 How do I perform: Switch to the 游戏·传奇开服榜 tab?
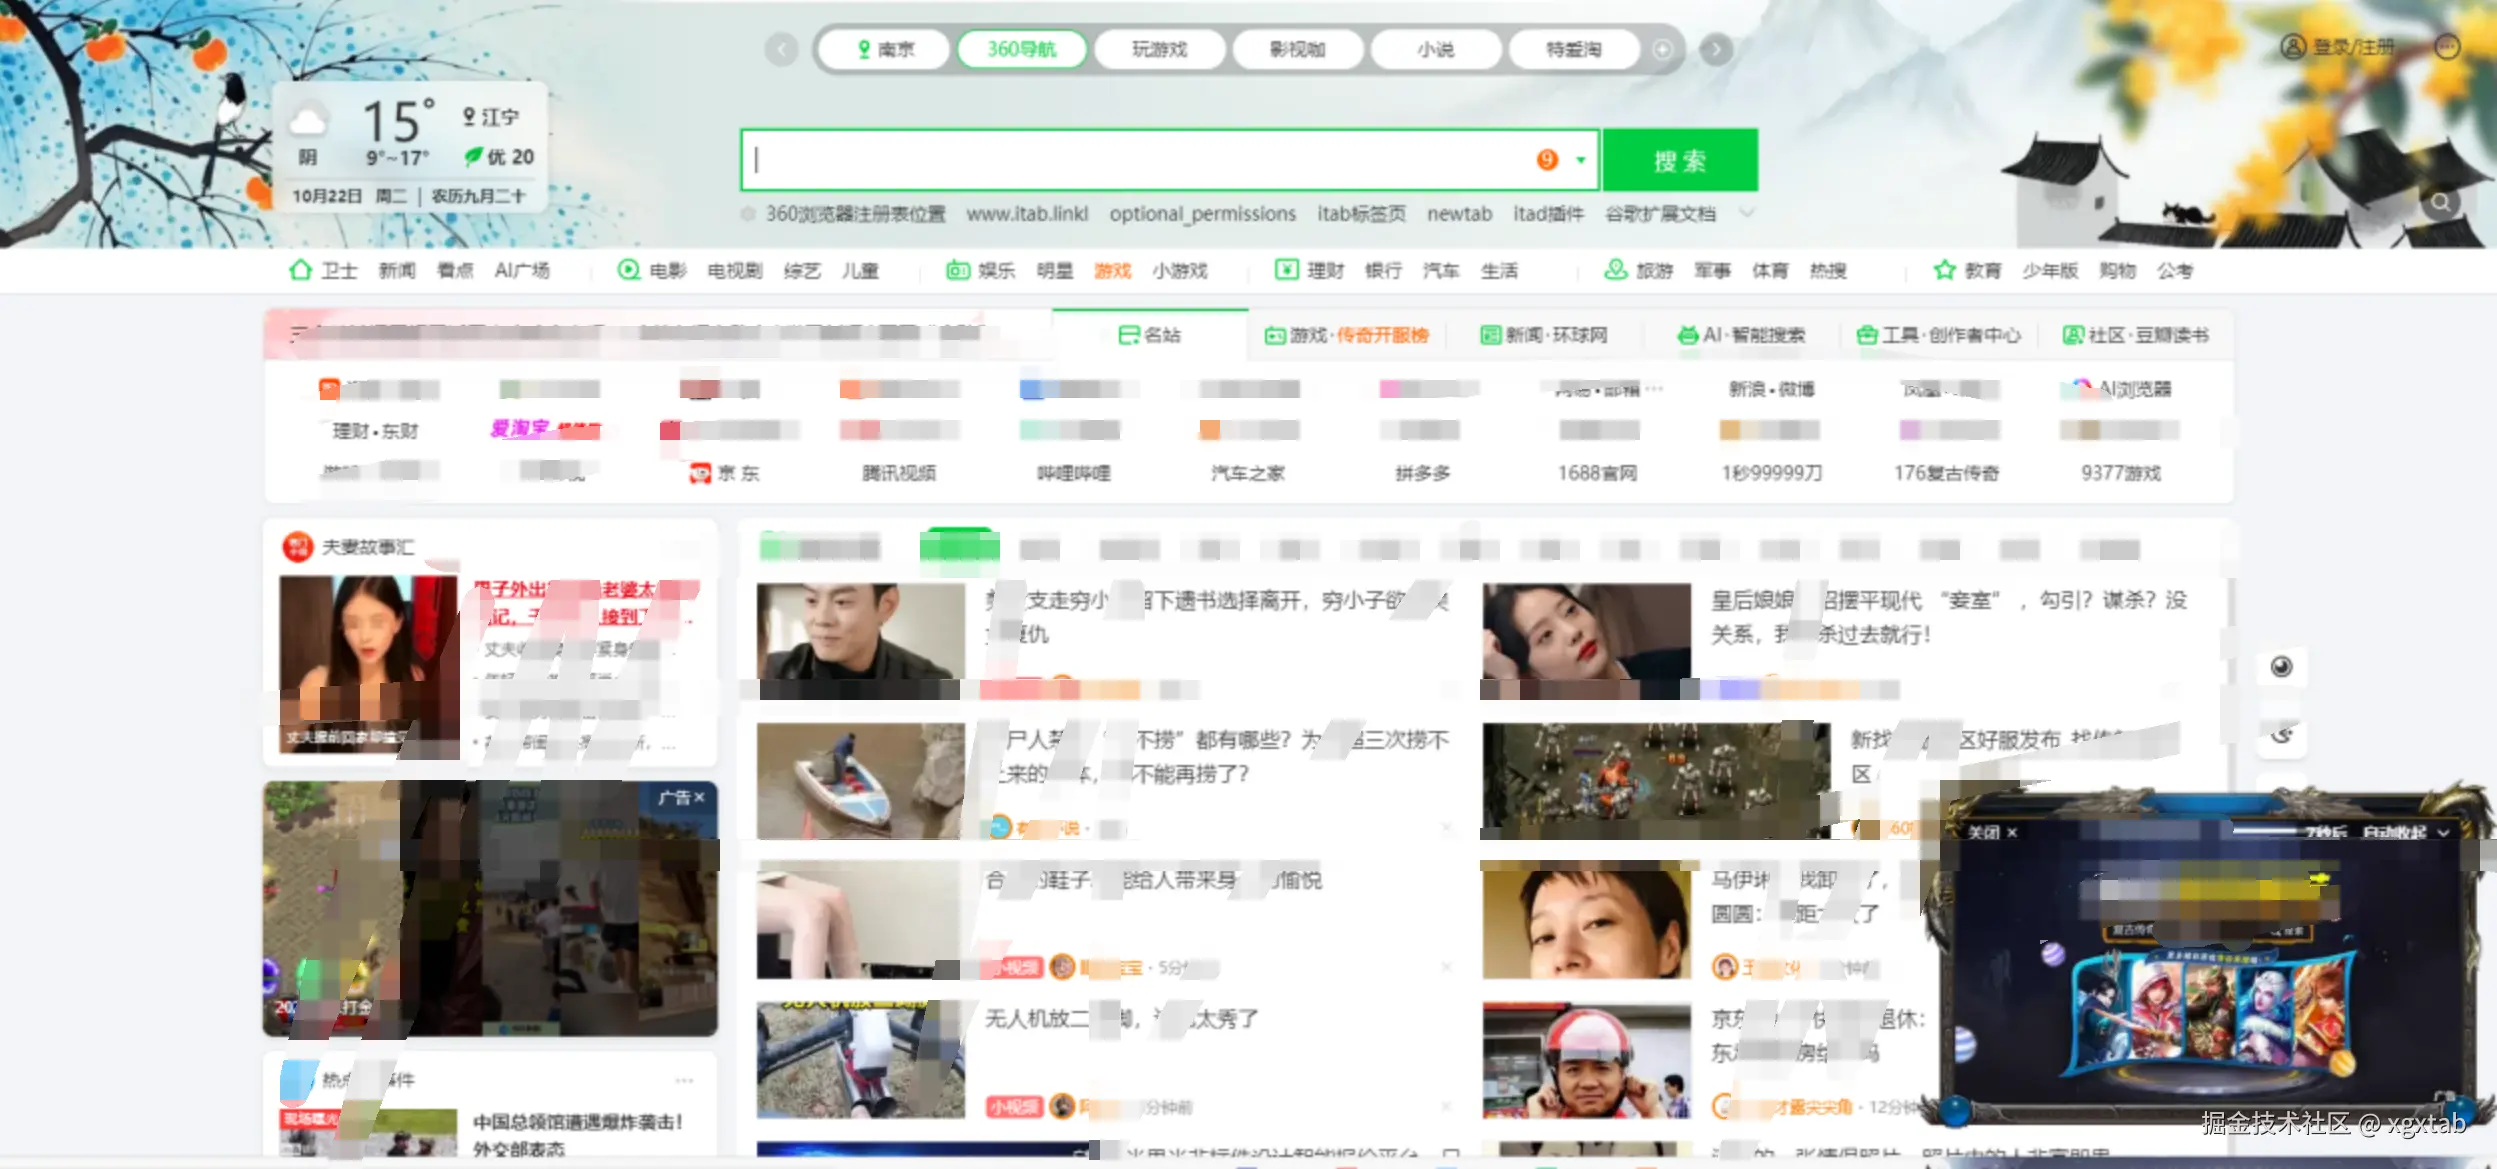click(1349, 335)
